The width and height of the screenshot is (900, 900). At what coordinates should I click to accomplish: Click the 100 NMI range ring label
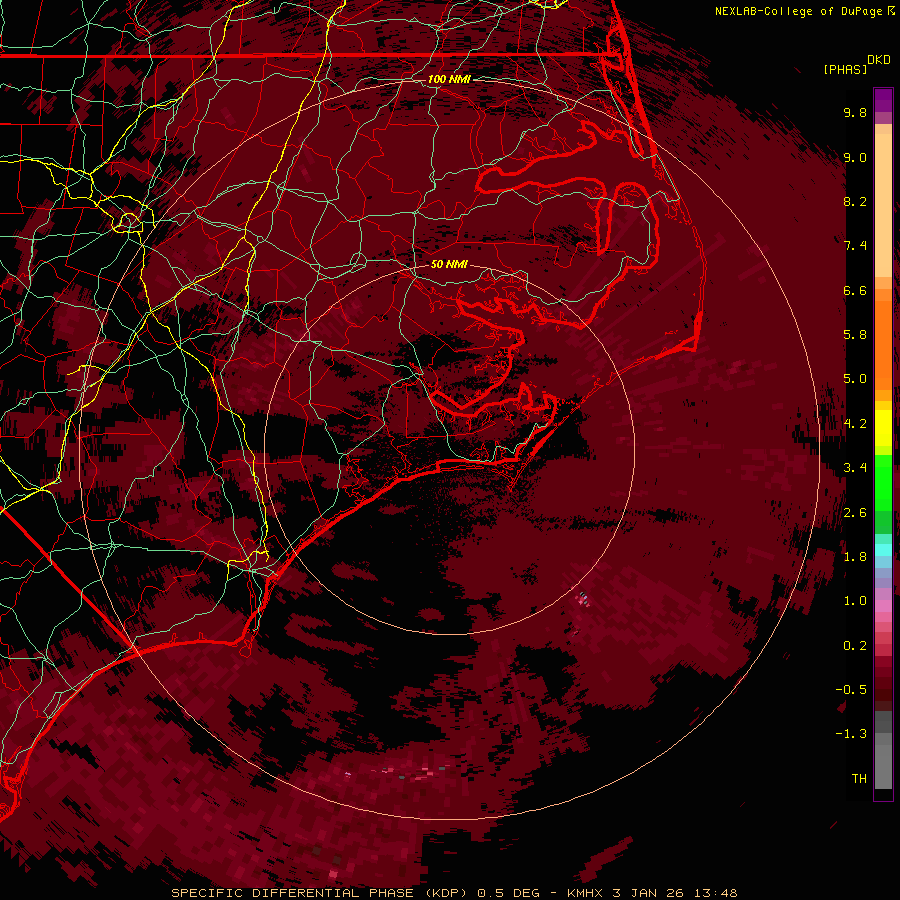pyautogui.click(x=449, y=79)
